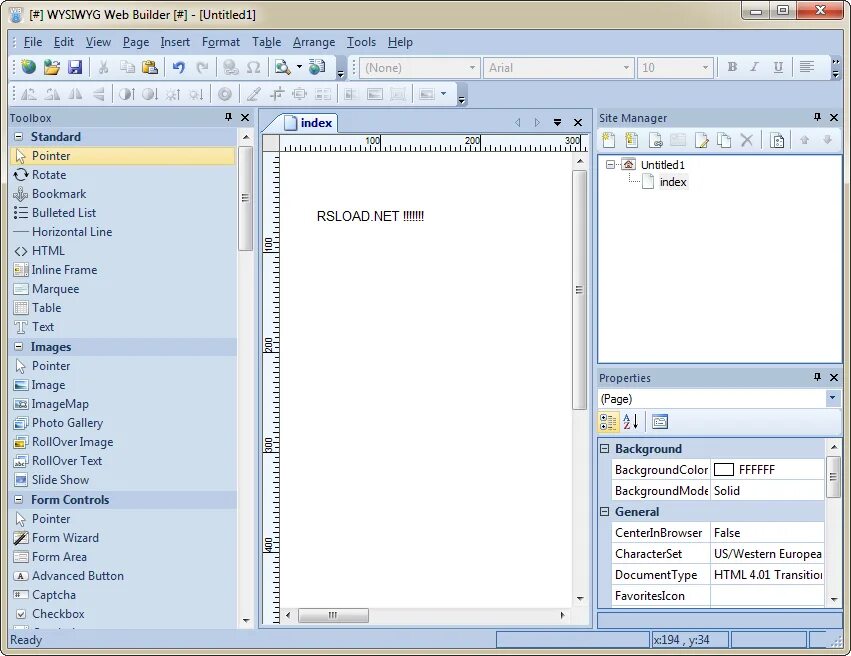The image size is (851, 656).
Task: Open the File menu
Action: tap(33, 42)
